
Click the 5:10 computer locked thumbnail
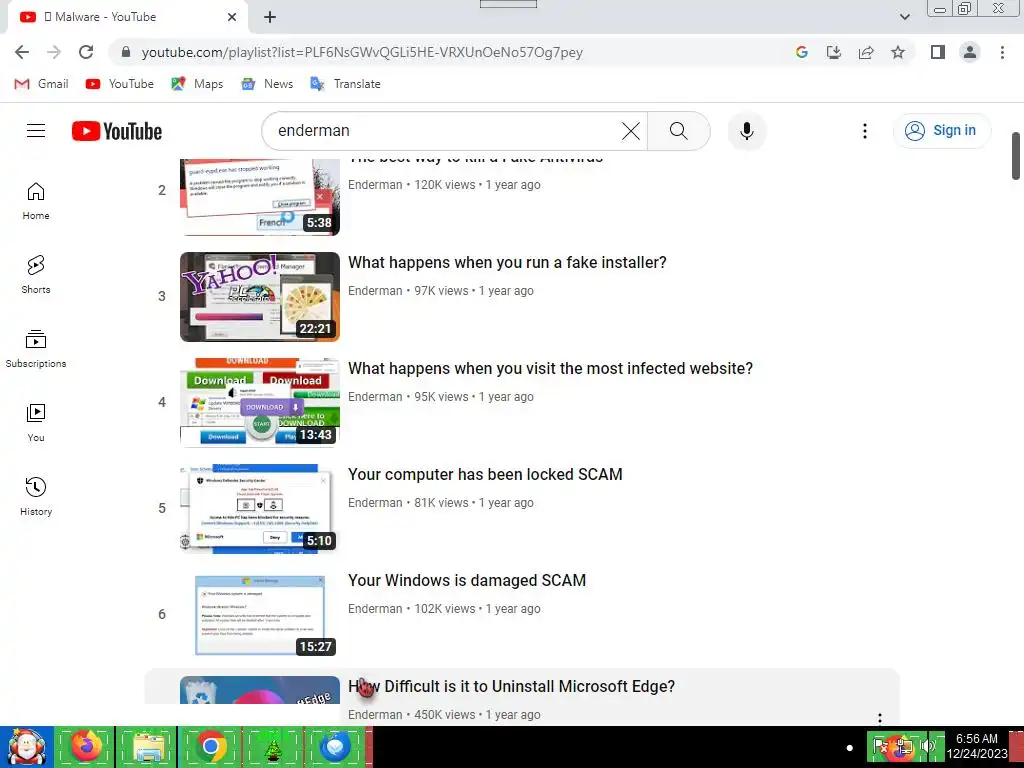[x=260, y=509]
